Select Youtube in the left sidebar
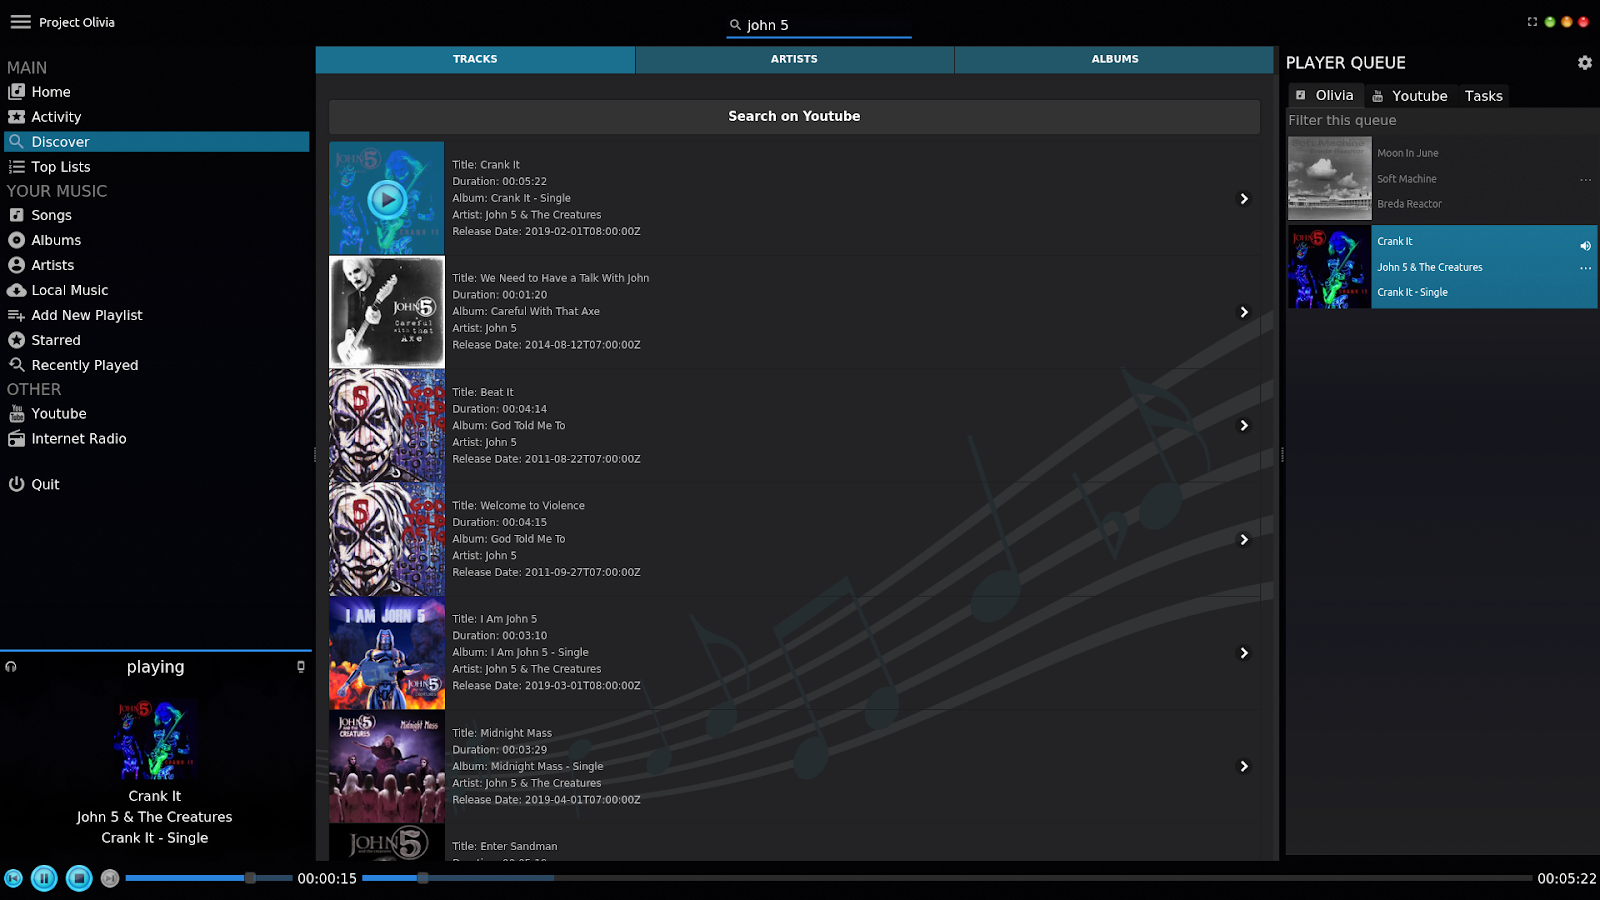1600x900 pixels. [x=57, y=413]
